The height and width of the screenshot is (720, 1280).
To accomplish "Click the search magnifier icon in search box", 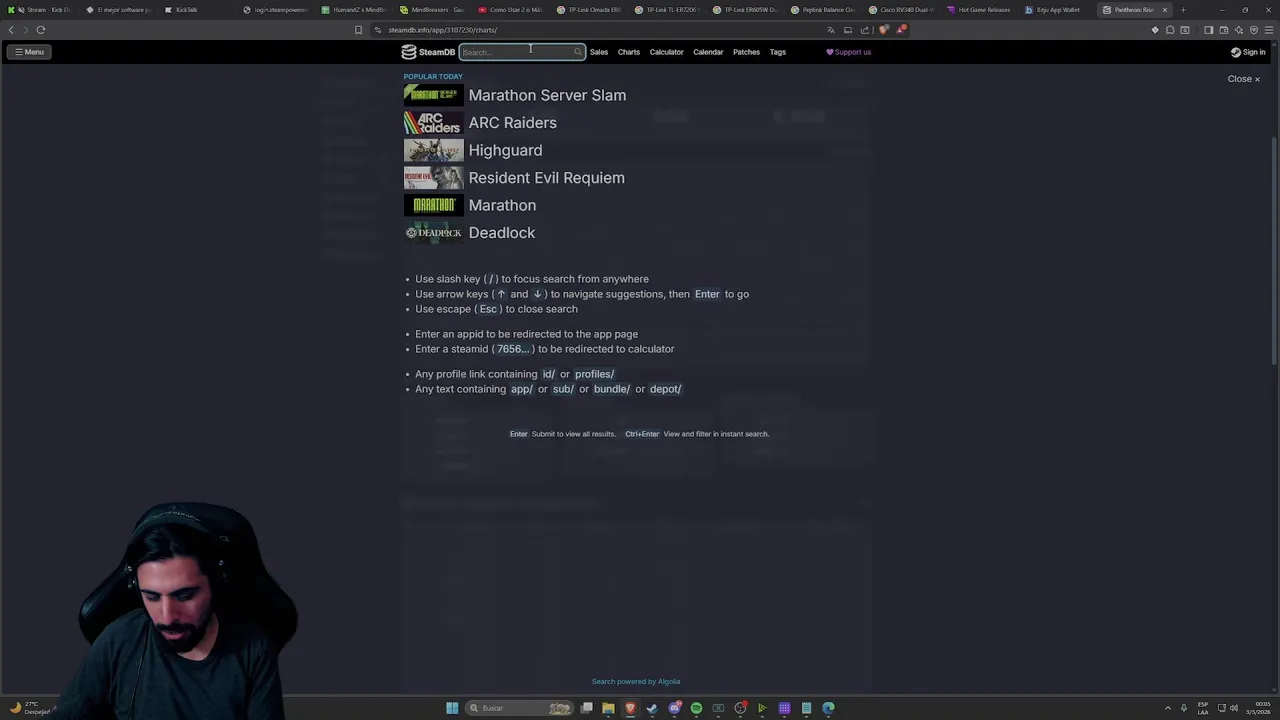I will (x=577, y=52).
